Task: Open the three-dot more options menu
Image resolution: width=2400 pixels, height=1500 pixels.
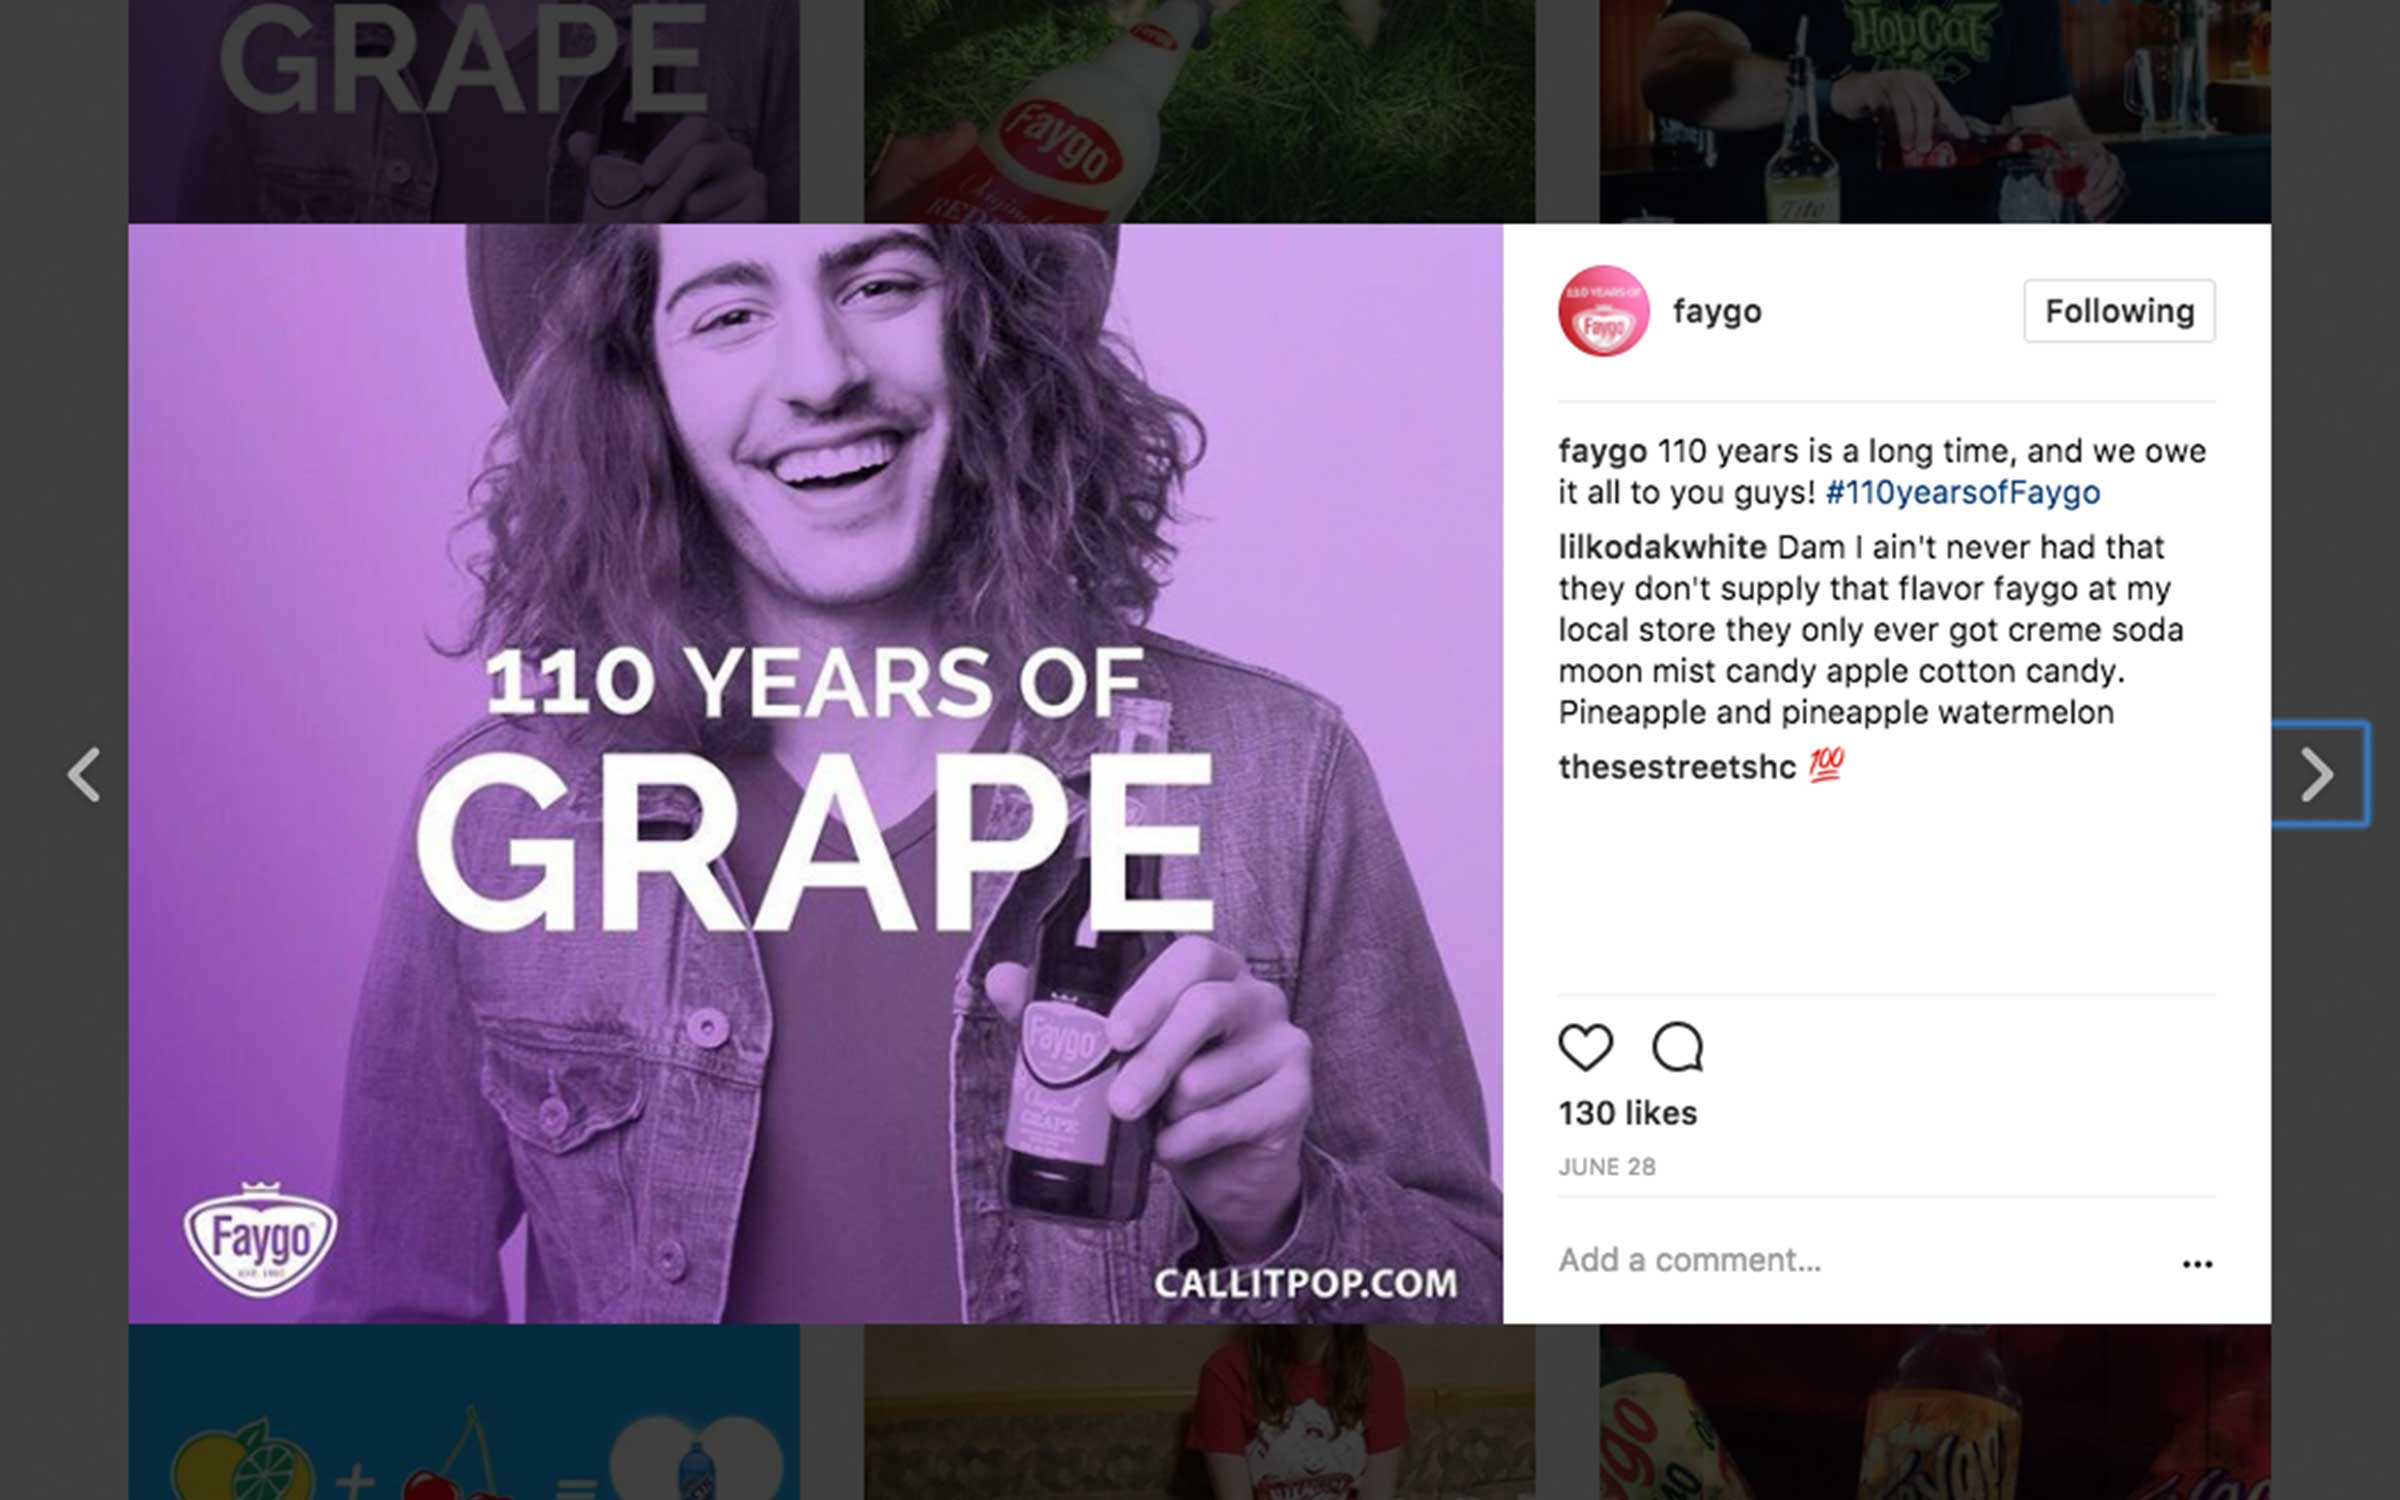Action: coord(2196,1264)
